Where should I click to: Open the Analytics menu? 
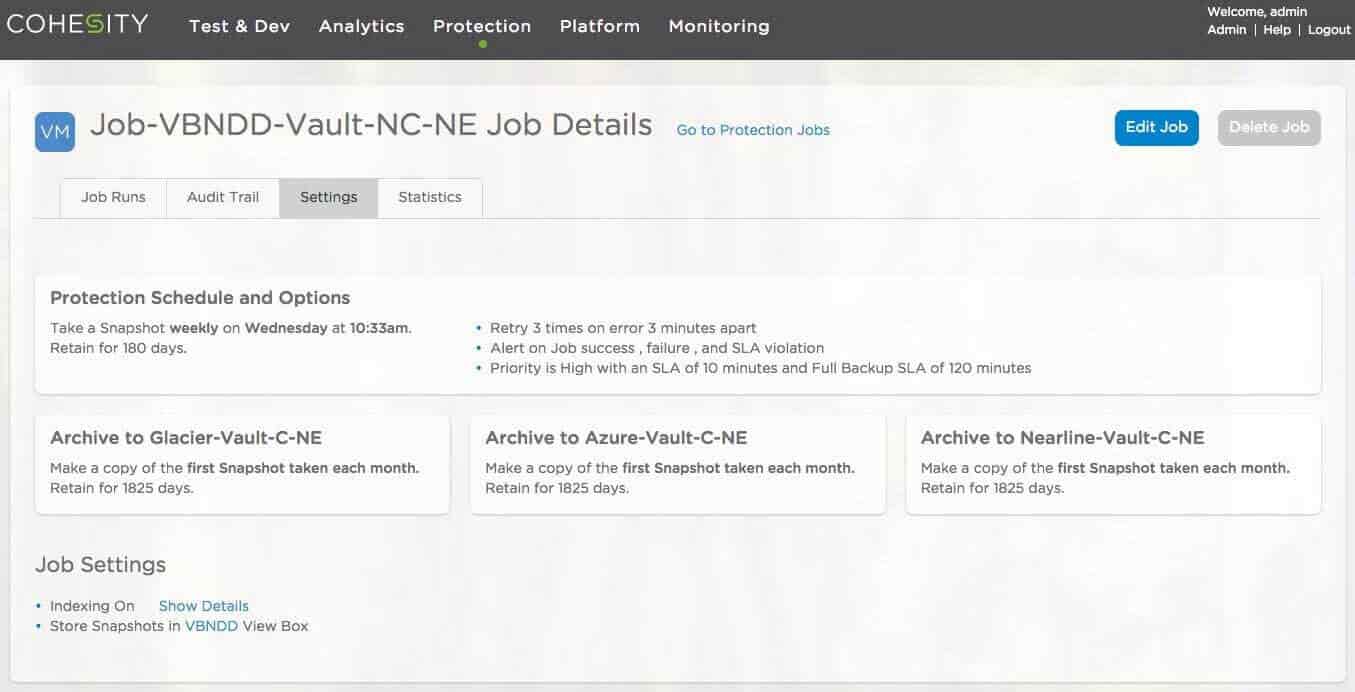pyautogui.click(x=361, y=26)
